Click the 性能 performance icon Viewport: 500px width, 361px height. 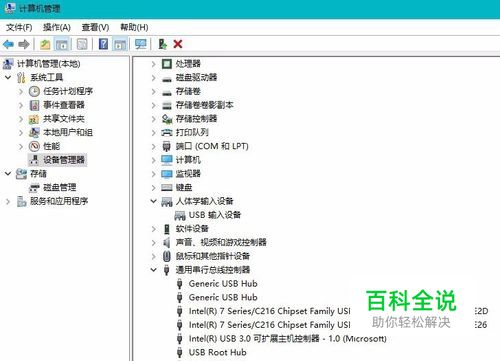pyautogui.click(x=34, y=146)
